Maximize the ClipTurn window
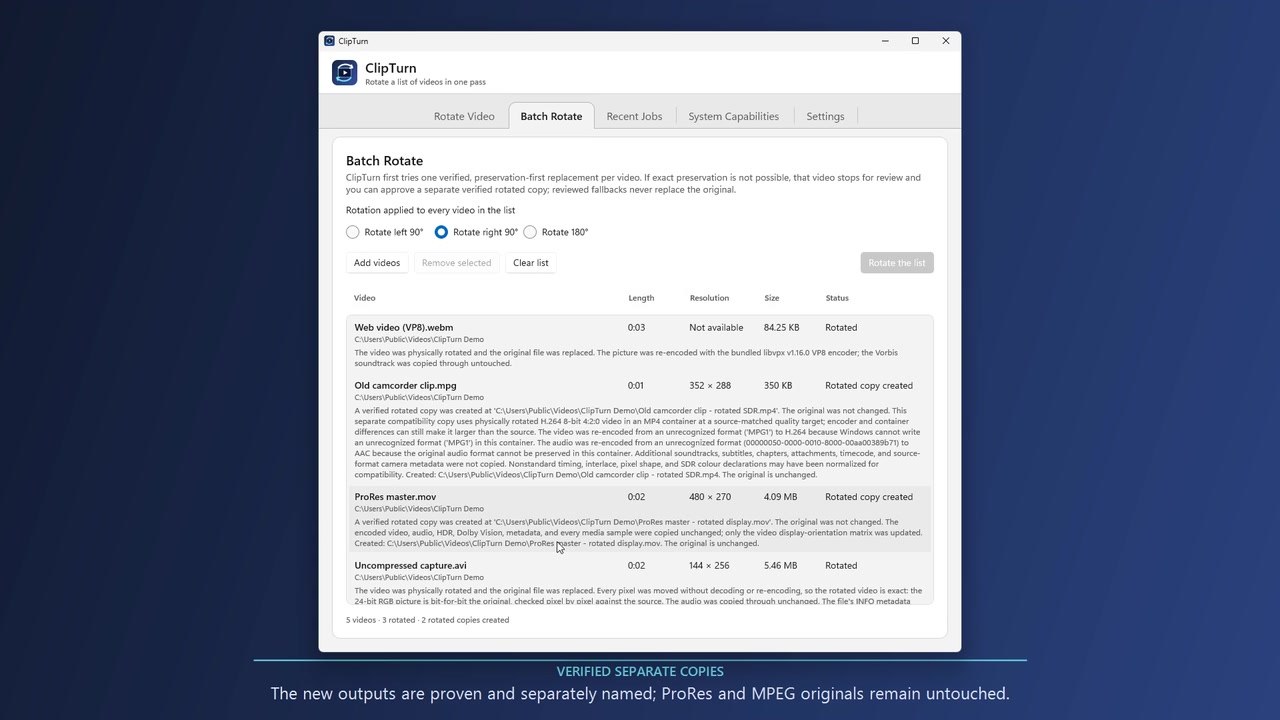The width and height of the screenshot is (1280, 720). [915, 41]
